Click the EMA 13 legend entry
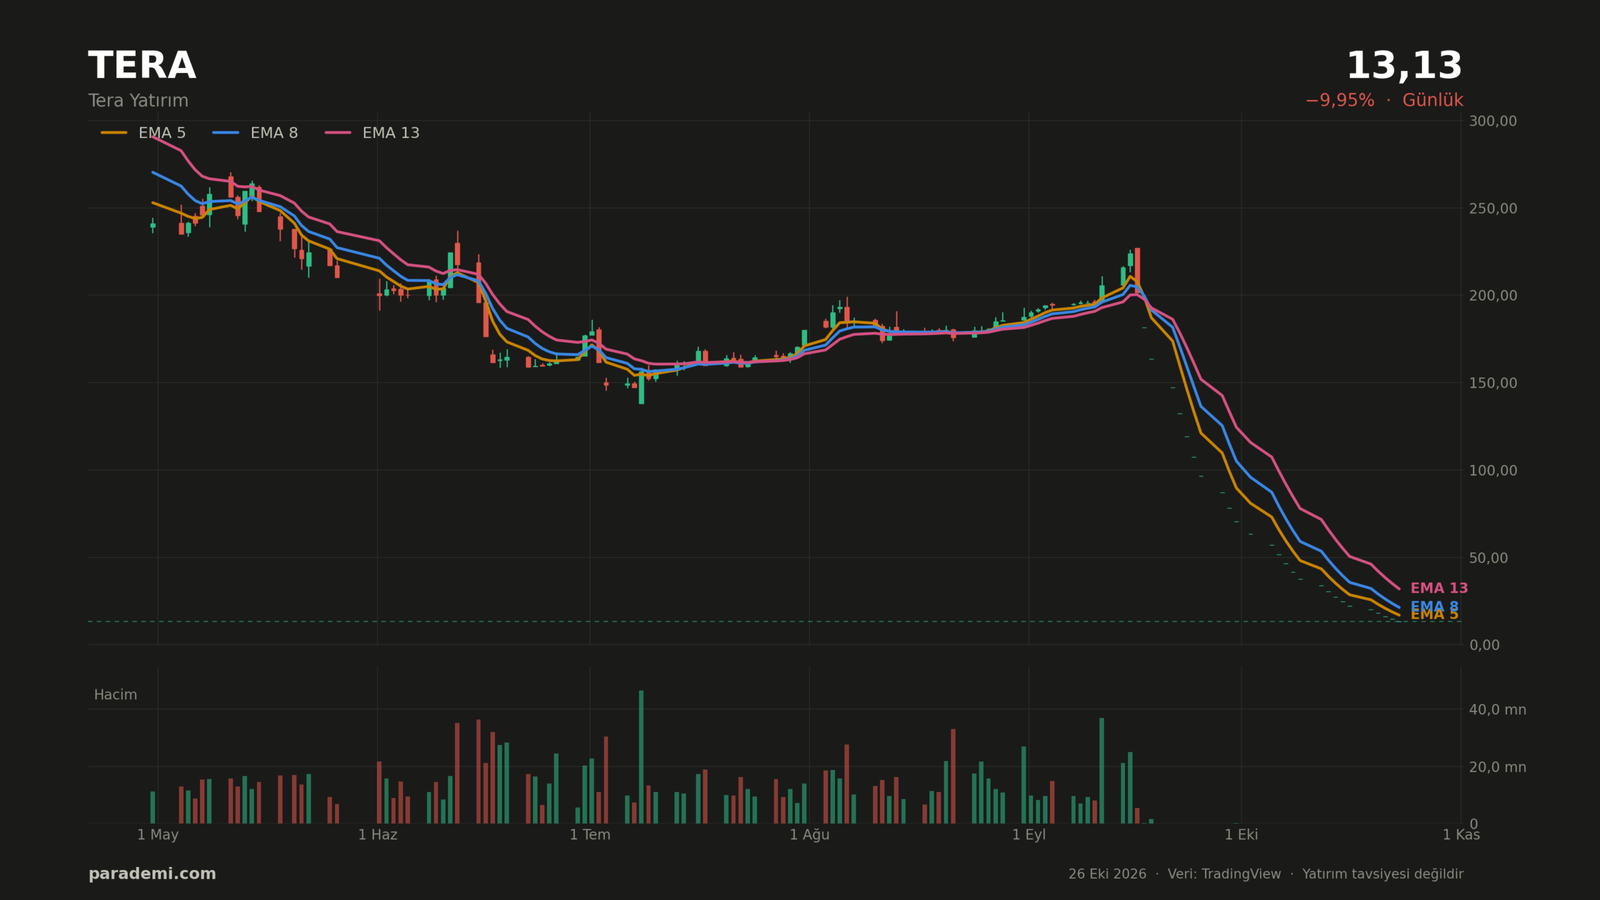The width and height of the screenshot is (1600, 900). click(x=372, y=133)
